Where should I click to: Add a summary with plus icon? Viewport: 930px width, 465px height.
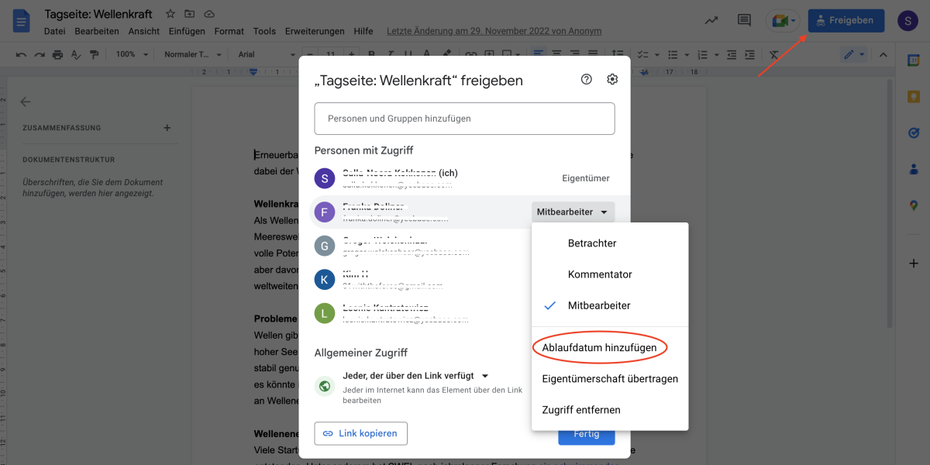click(x=167, y=128)
